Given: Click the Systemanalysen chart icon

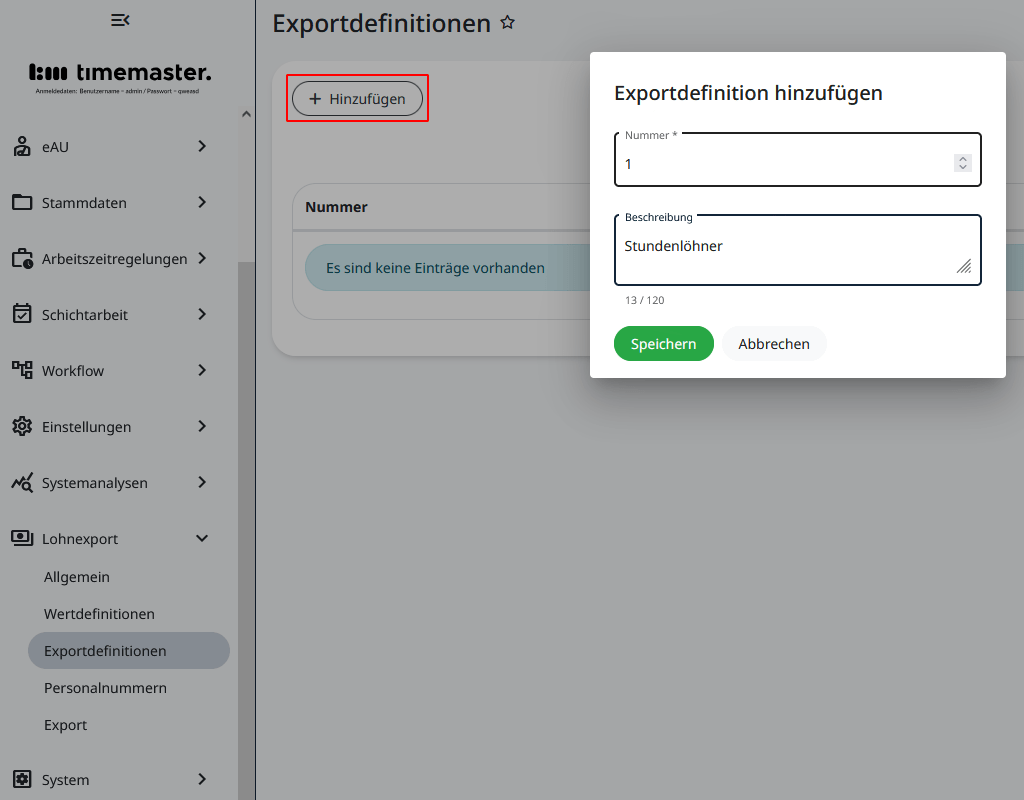Looking at the screenshot, I should (22, 482).
